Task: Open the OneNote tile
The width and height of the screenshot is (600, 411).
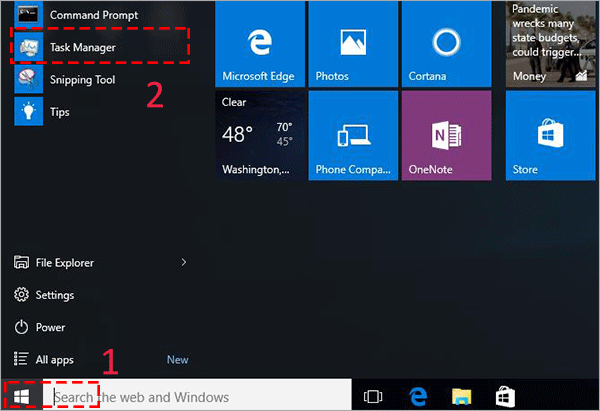Action: tap(447, 135)
